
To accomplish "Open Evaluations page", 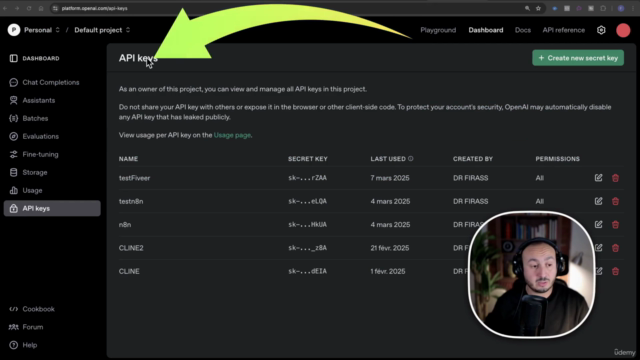I will click(x=34, y=136).
